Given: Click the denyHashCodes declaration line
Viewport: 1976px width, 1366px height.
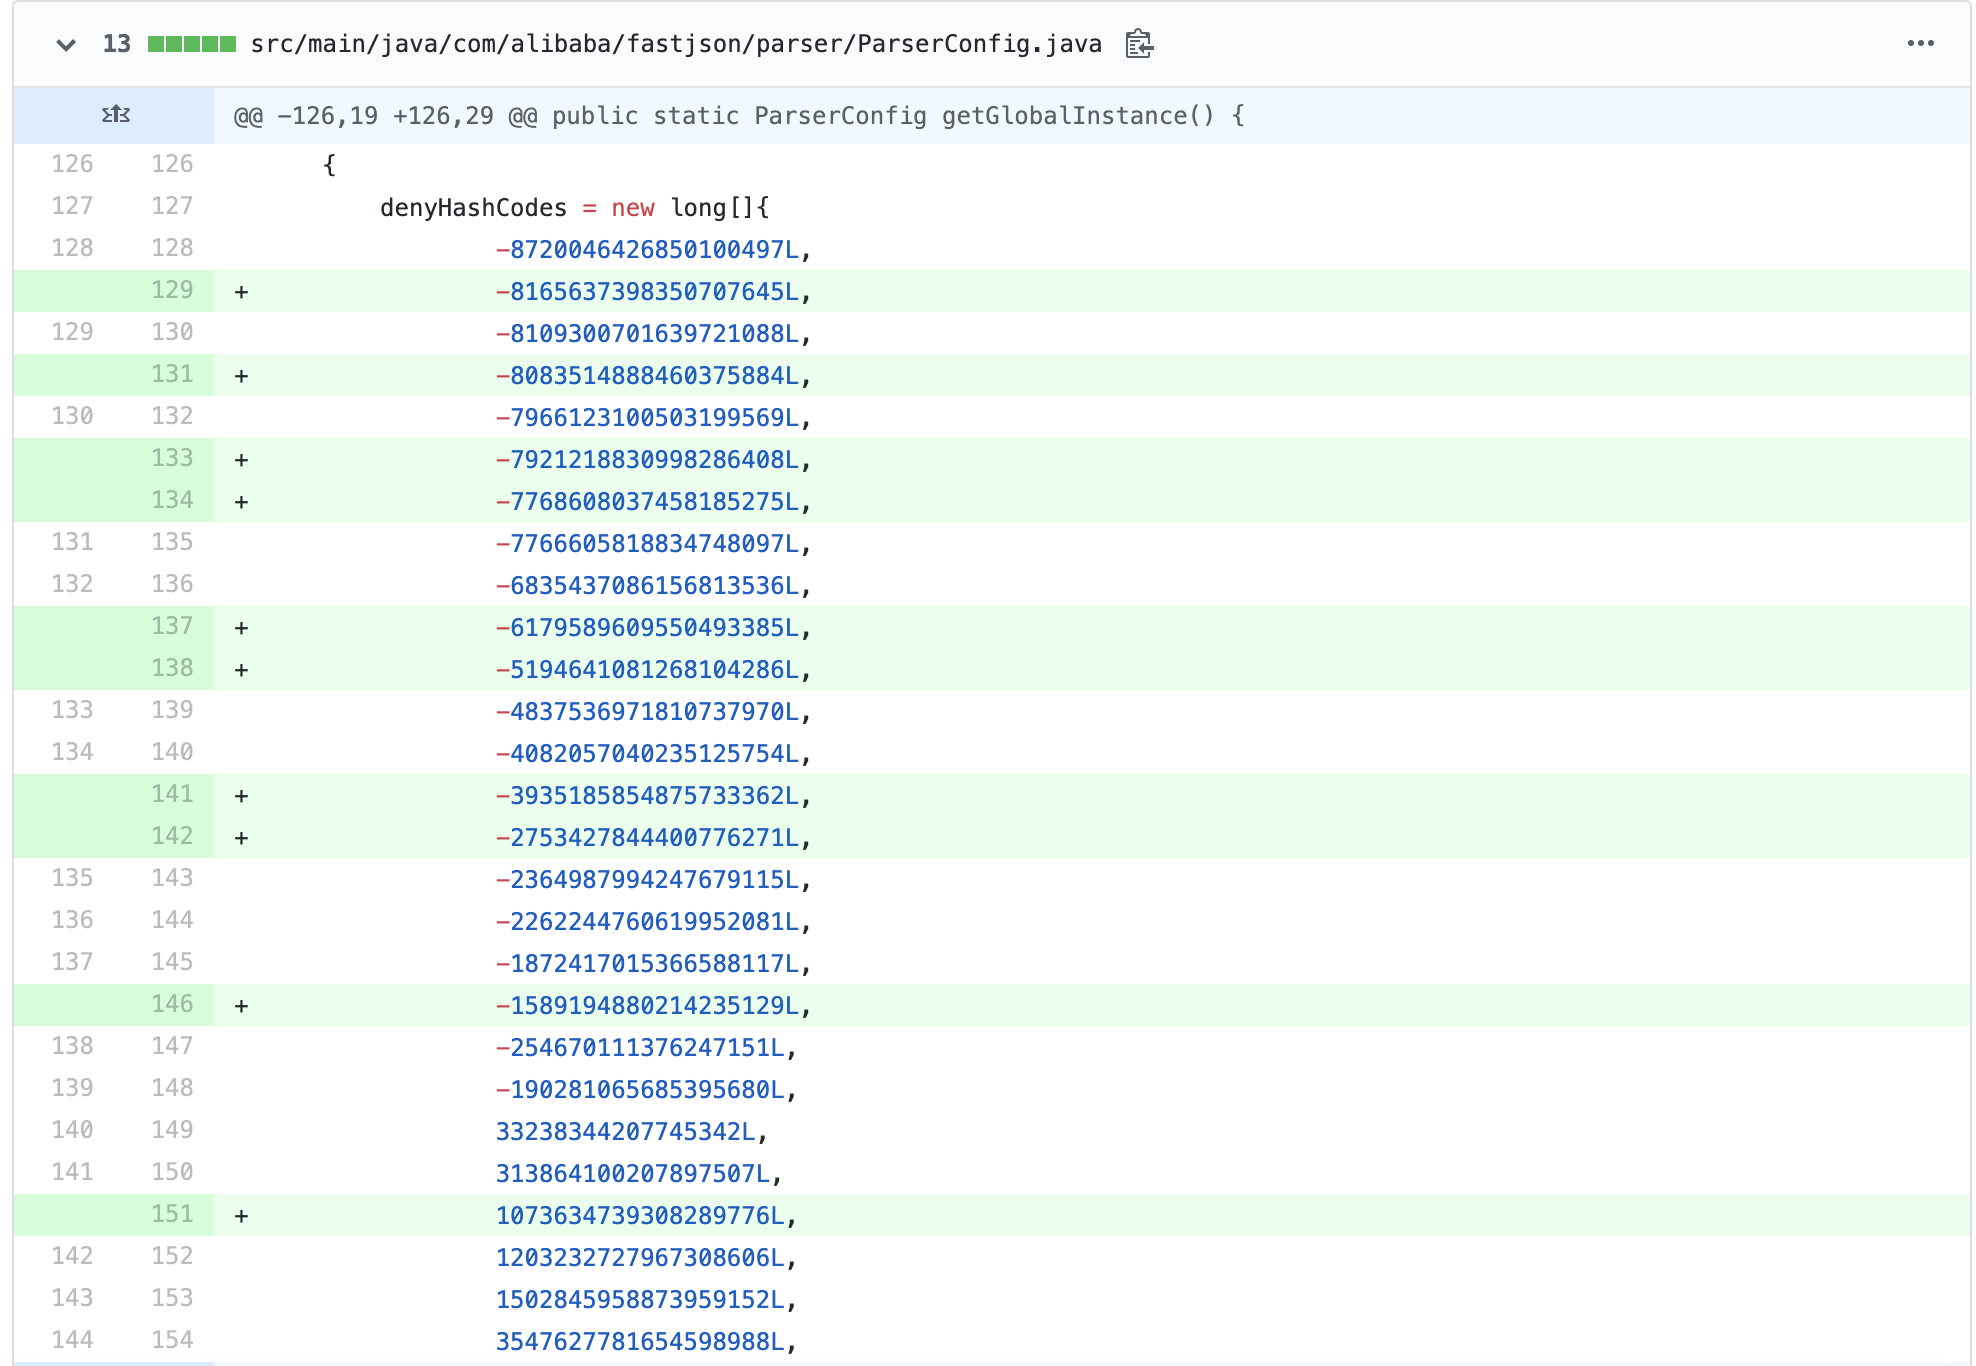Looking at the screenshot, I should coord(574,208).
